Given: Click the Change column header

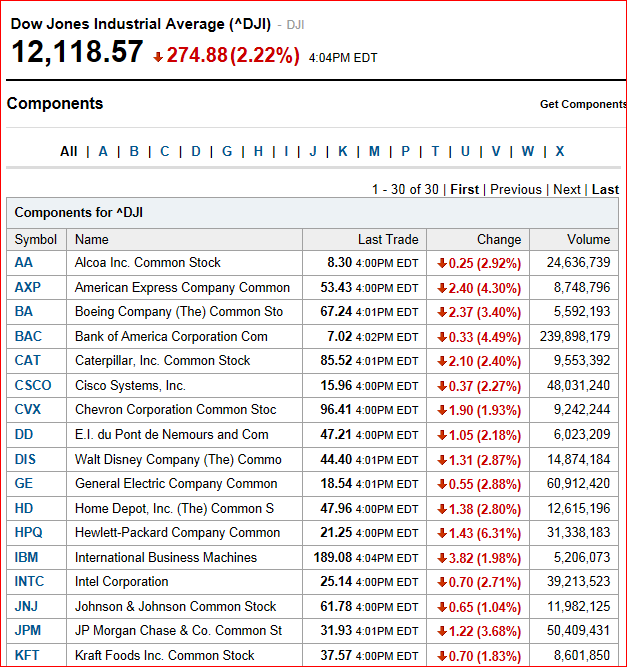Looking at the screenshot, I should pyautogui.click(x=499, y=239).
